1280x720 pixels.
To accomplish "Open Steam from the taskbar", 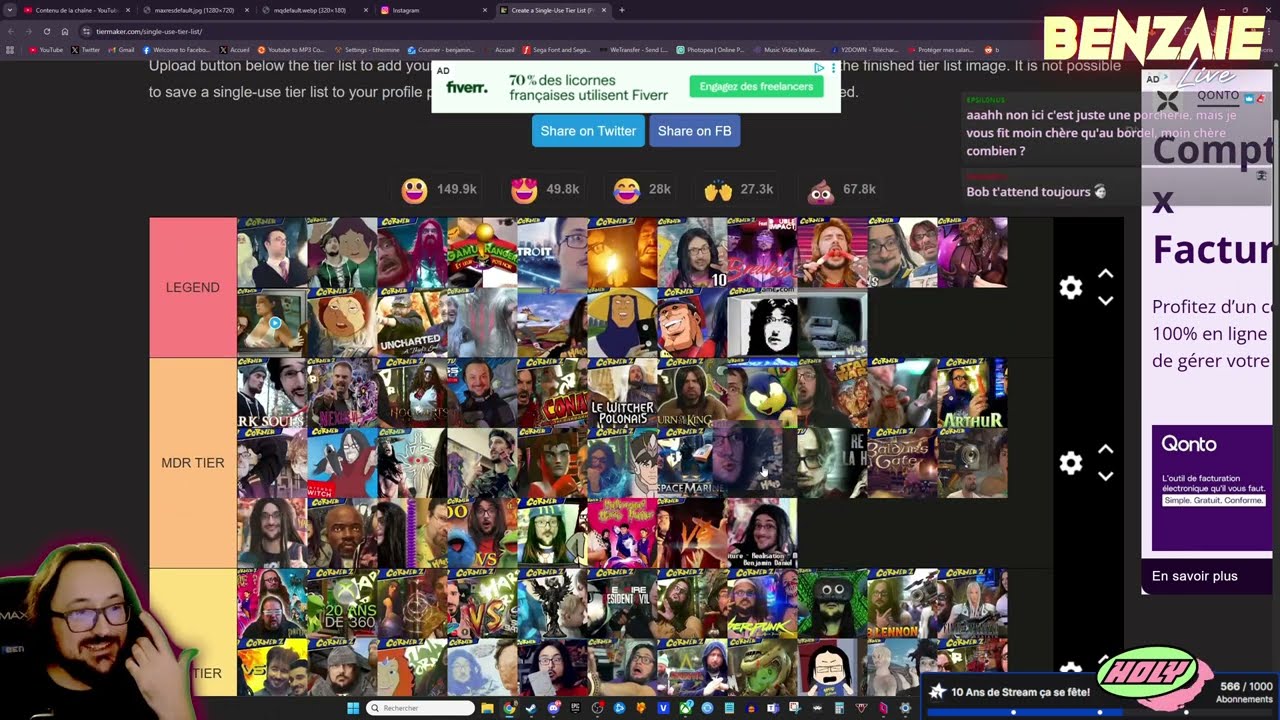I will (x=531, y=708).
